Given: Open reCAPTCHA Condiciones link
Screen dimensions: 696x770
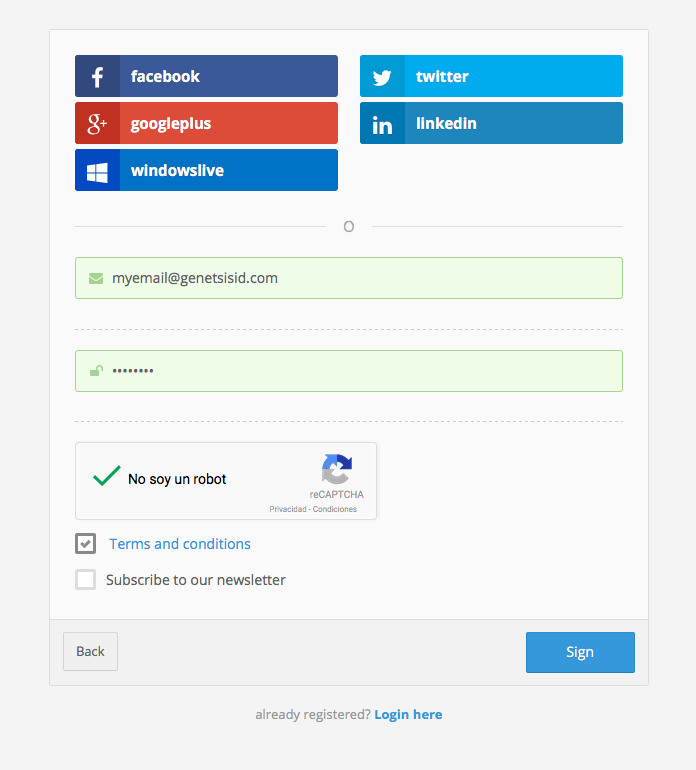Looking at the screenshot, I should pyautogui.click(x=335, y=509).
